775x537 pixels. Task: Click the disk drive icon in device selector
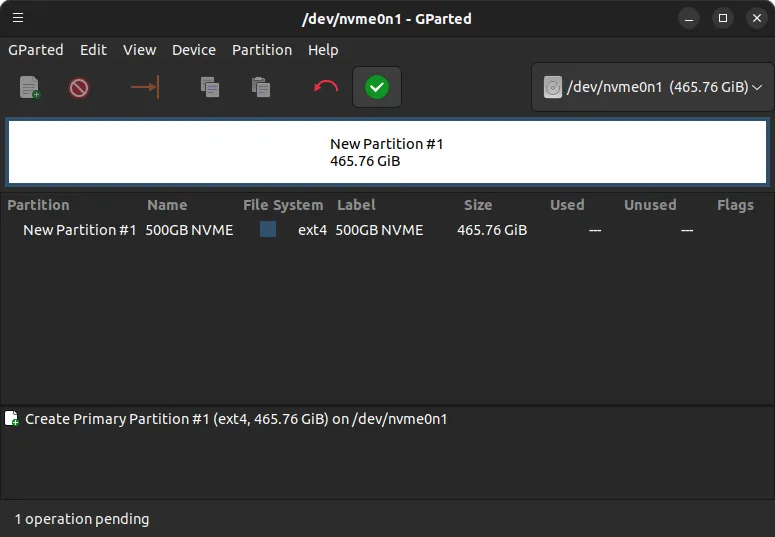553,87
